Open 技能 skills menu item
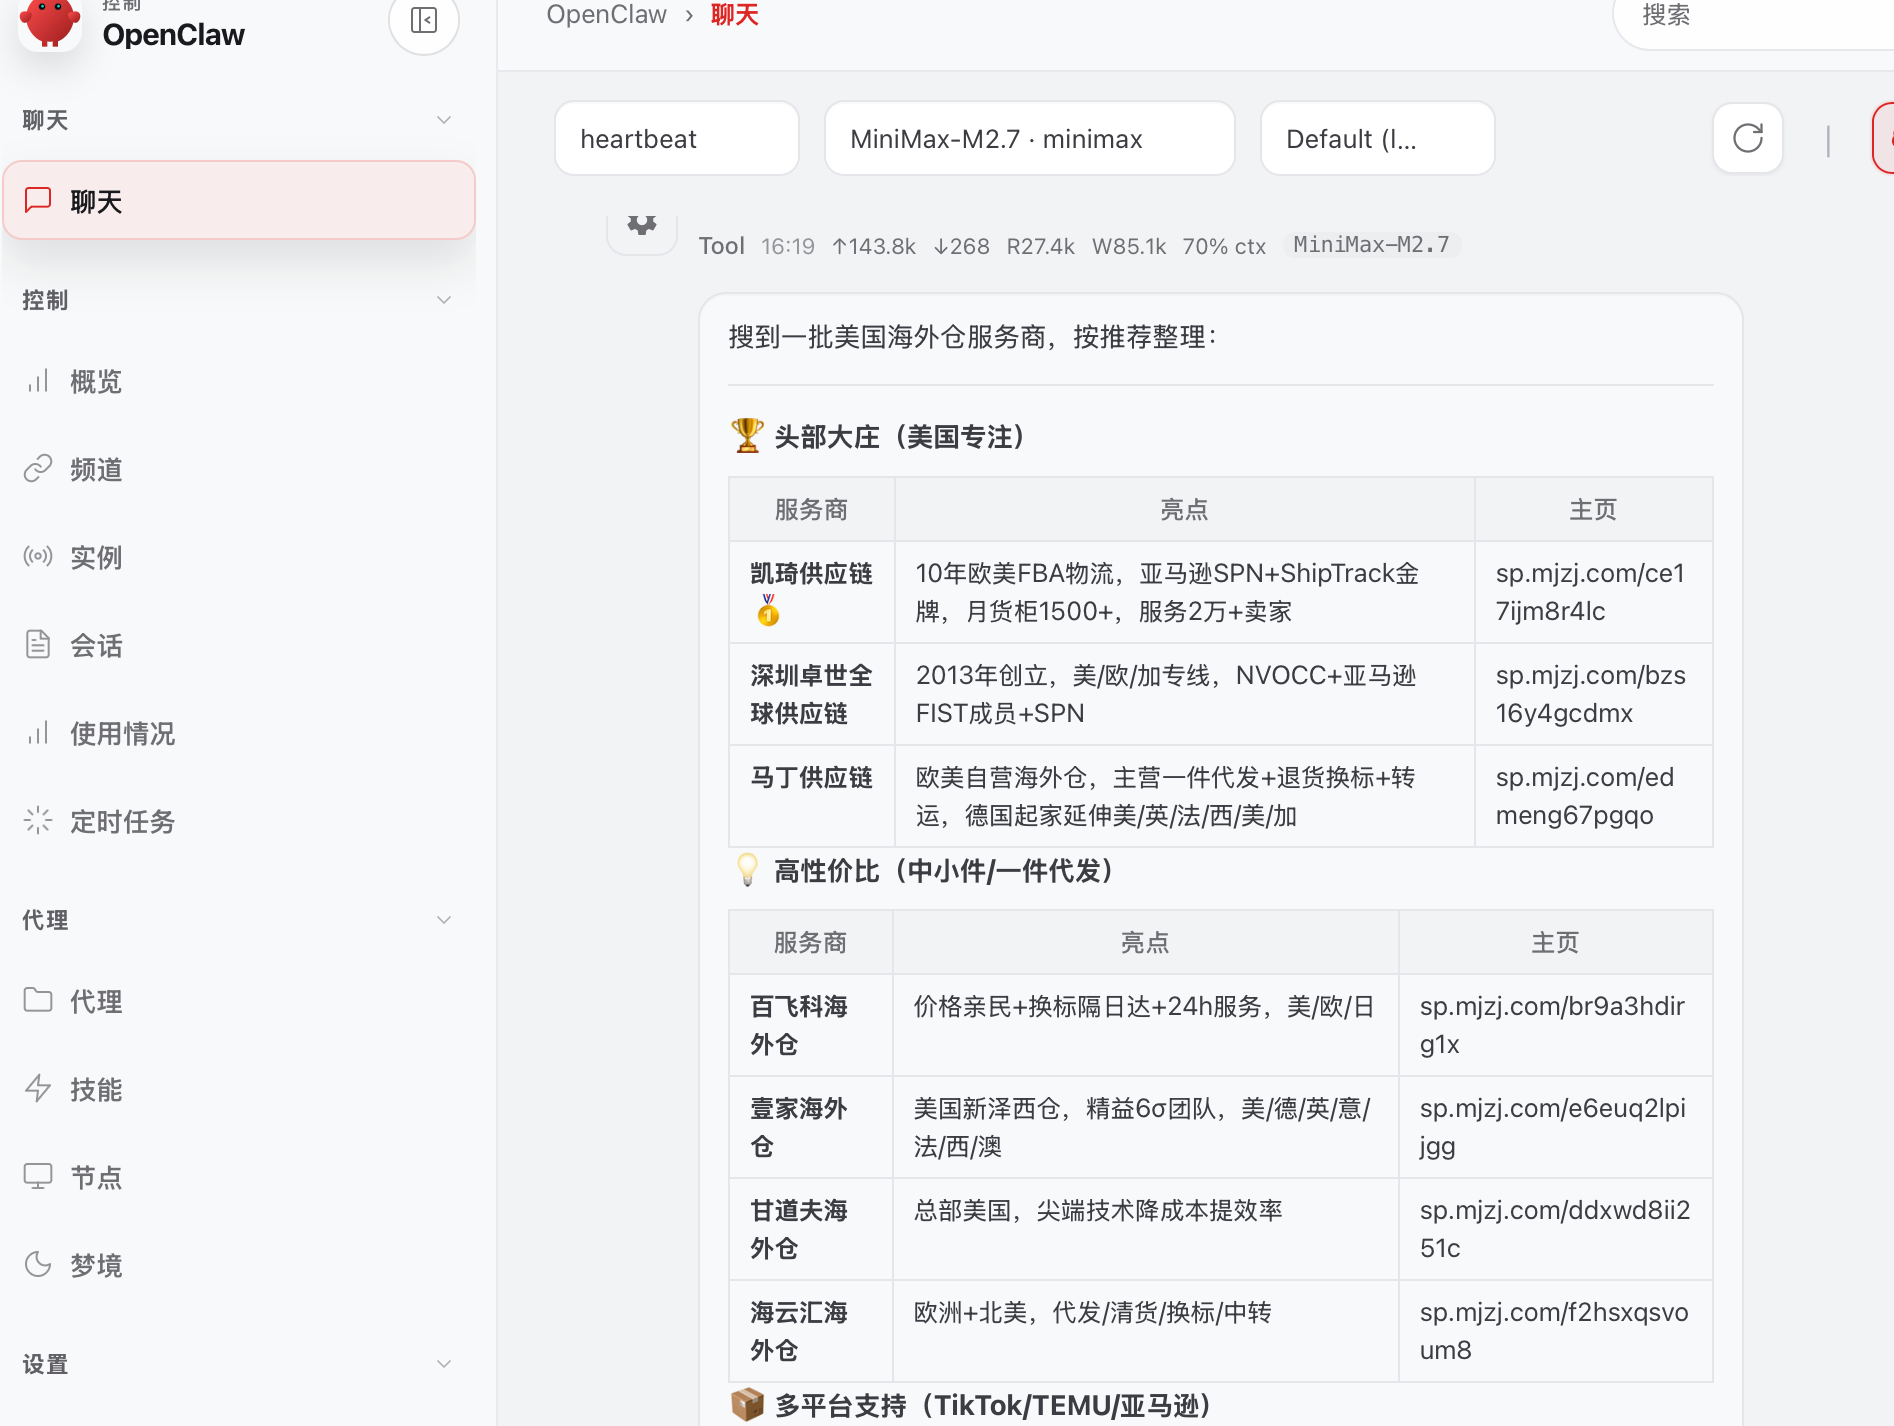Screen dimensions: 1894x1426 point(96,1090)
